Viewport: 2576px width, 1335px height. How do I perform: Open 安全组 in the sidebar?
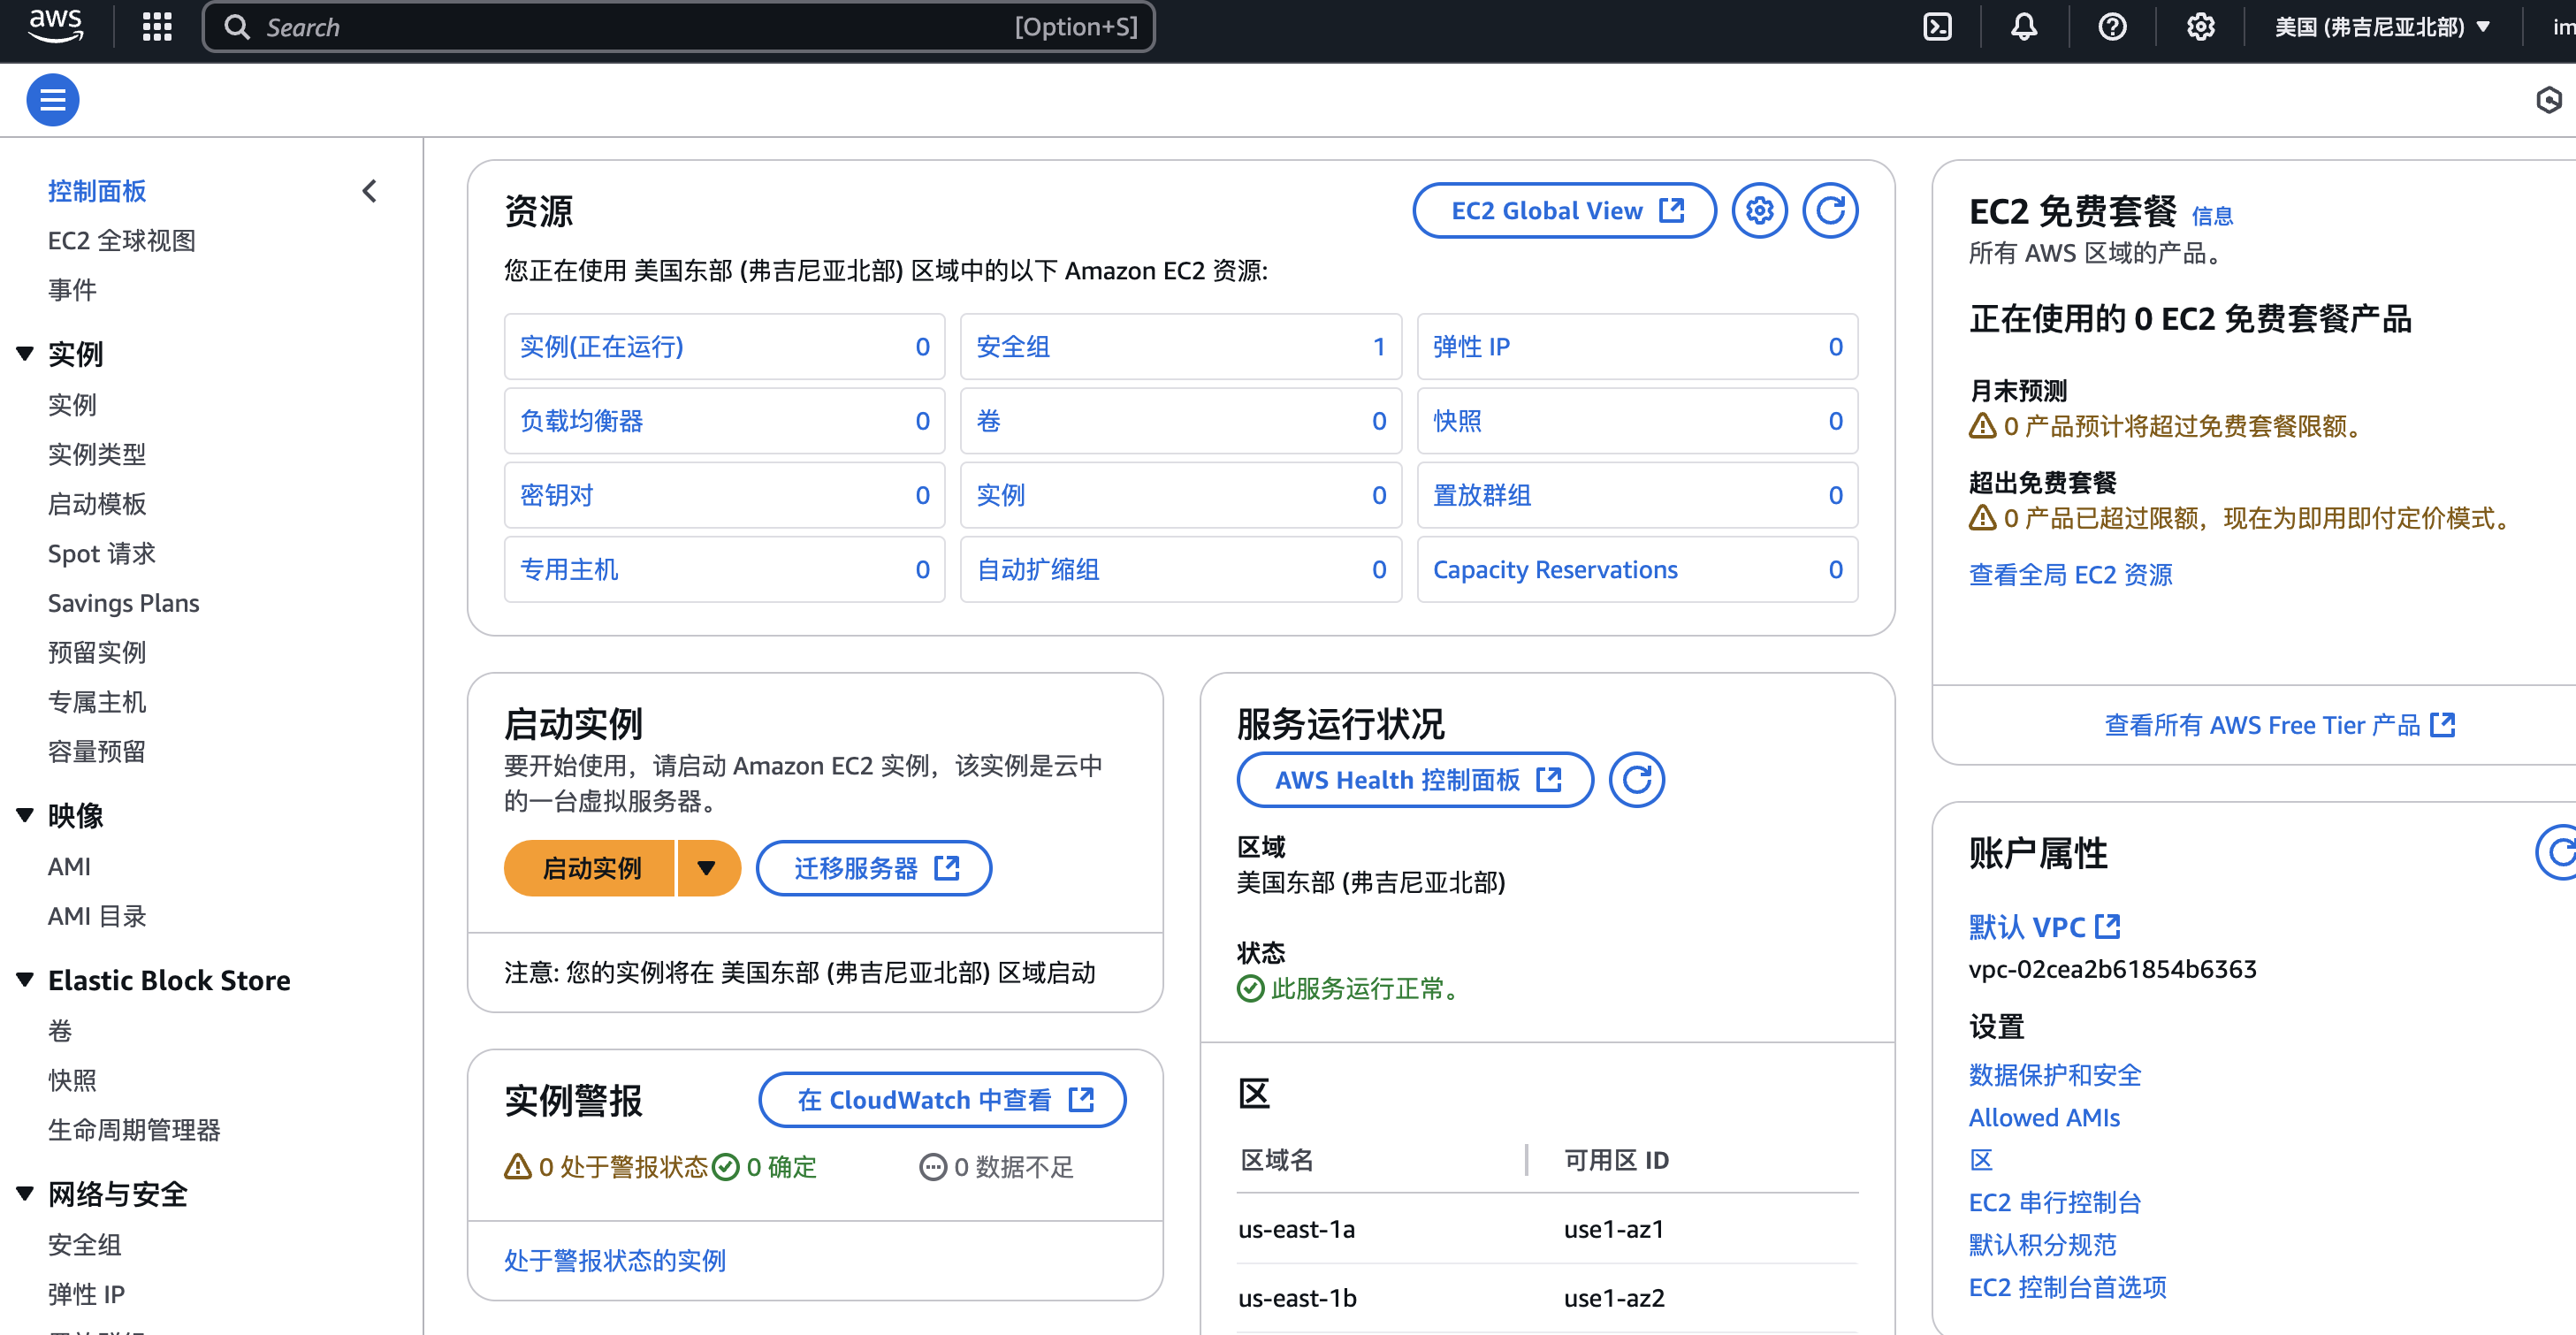pyautogui.click(x=84, y=1245)
